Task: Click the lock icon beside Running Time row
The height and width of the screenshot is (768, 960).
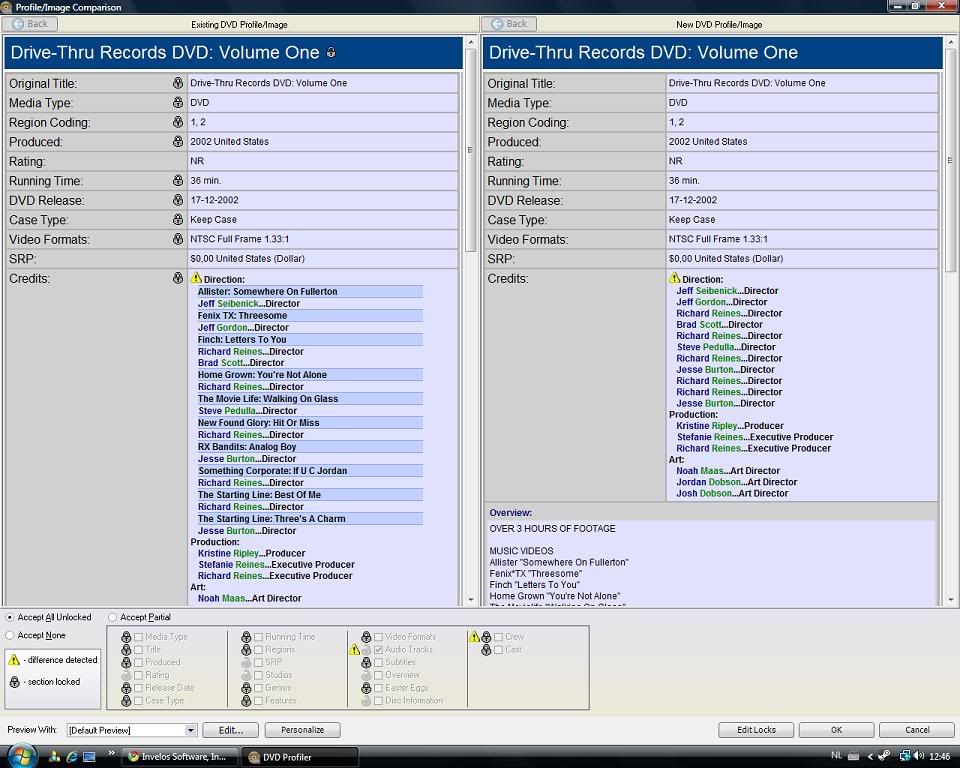Action: click(x=178, y=180)
